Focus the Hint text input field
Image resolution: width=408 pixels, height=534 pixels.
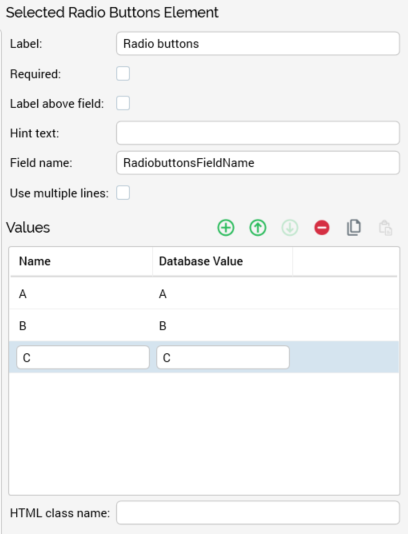tap(258, 133)
